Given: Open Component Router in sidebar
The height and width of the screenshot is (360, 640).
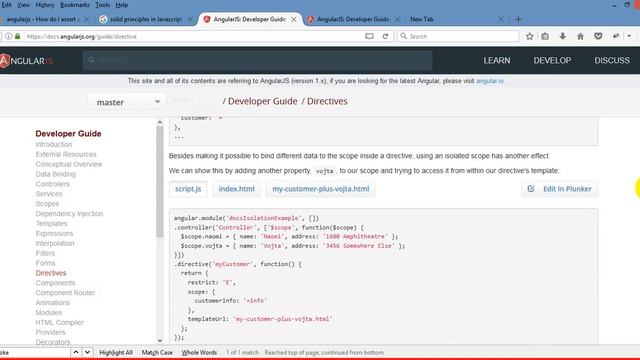Looking at the screenshot, I should (65, 293).
